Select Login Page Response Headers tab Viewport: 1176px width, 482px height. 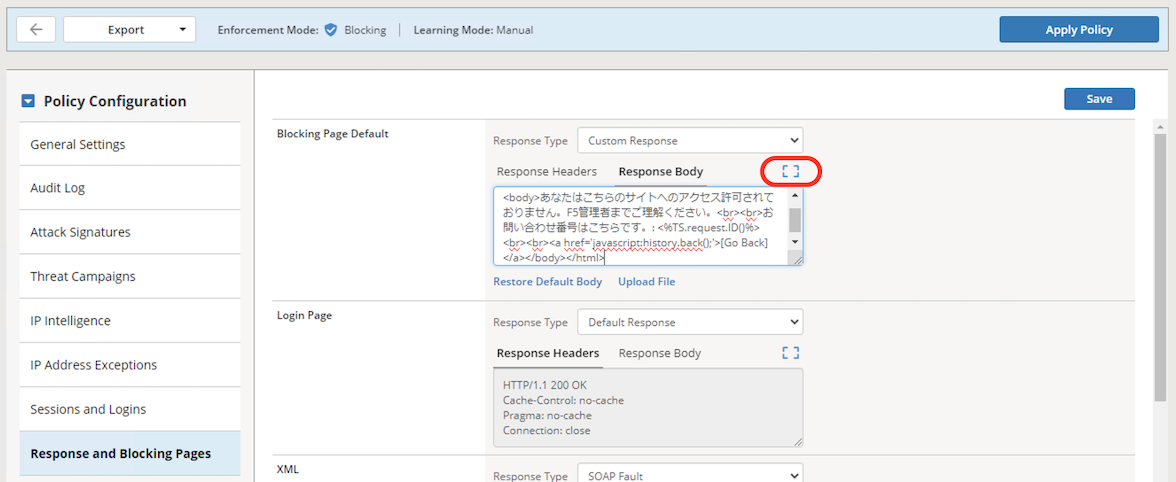click(x=548, y=353)
